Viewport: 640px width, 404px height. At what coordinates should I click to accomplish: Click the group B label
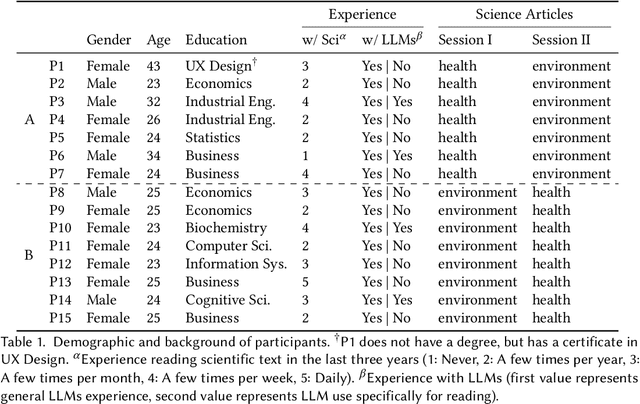click(x=27, y=255)
